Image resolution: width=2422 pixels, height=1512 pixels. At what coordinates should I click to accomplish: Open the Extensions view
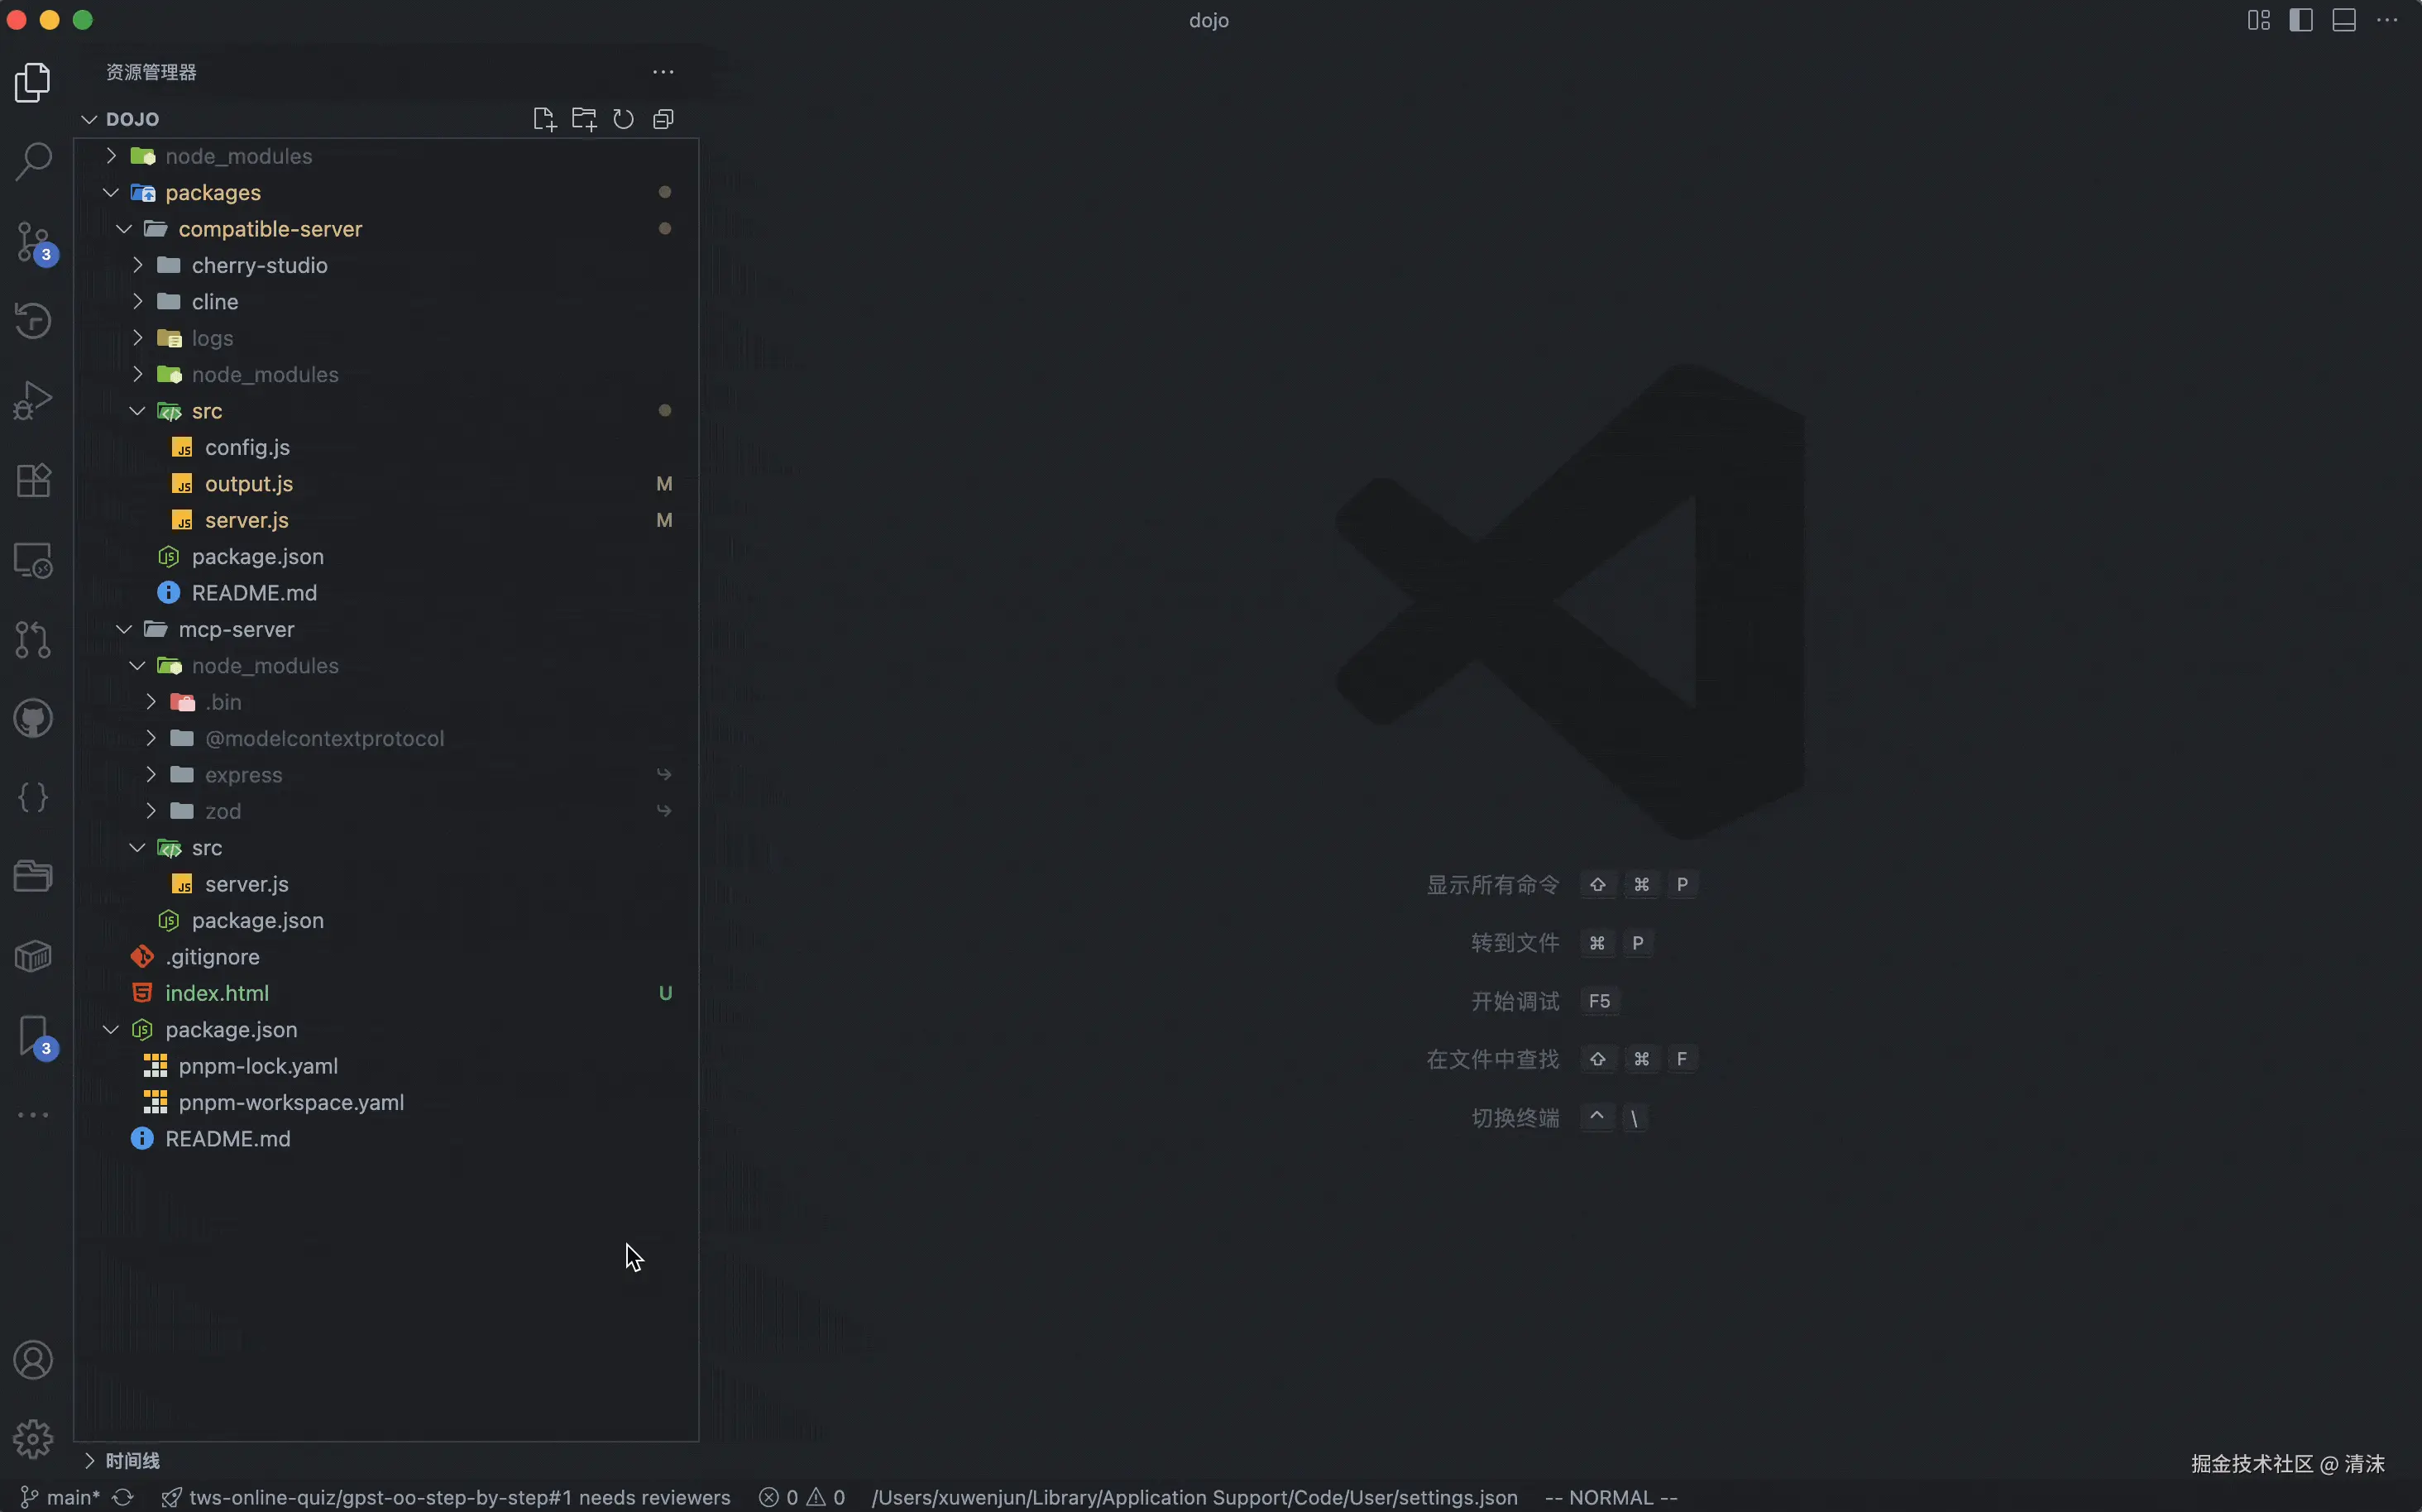coord(33,480)
